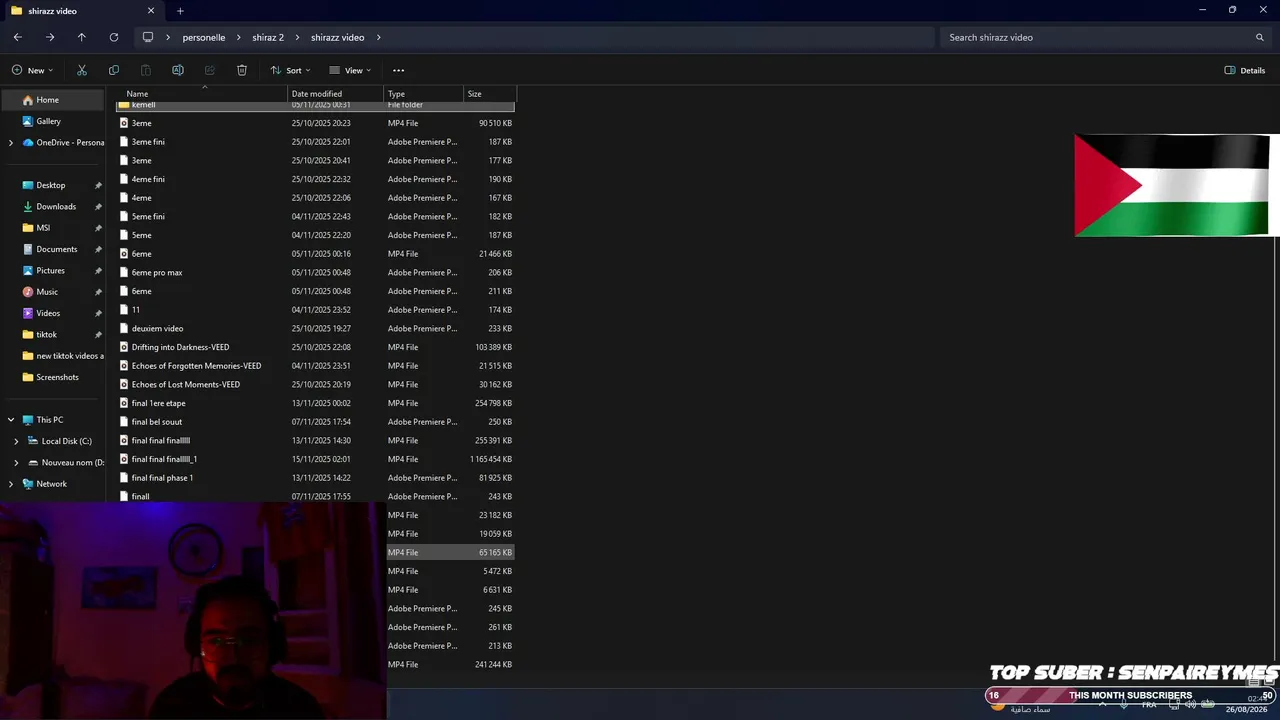Expand the Network tree node
This screenshot has width=1280, height=720.
(11, 484)
